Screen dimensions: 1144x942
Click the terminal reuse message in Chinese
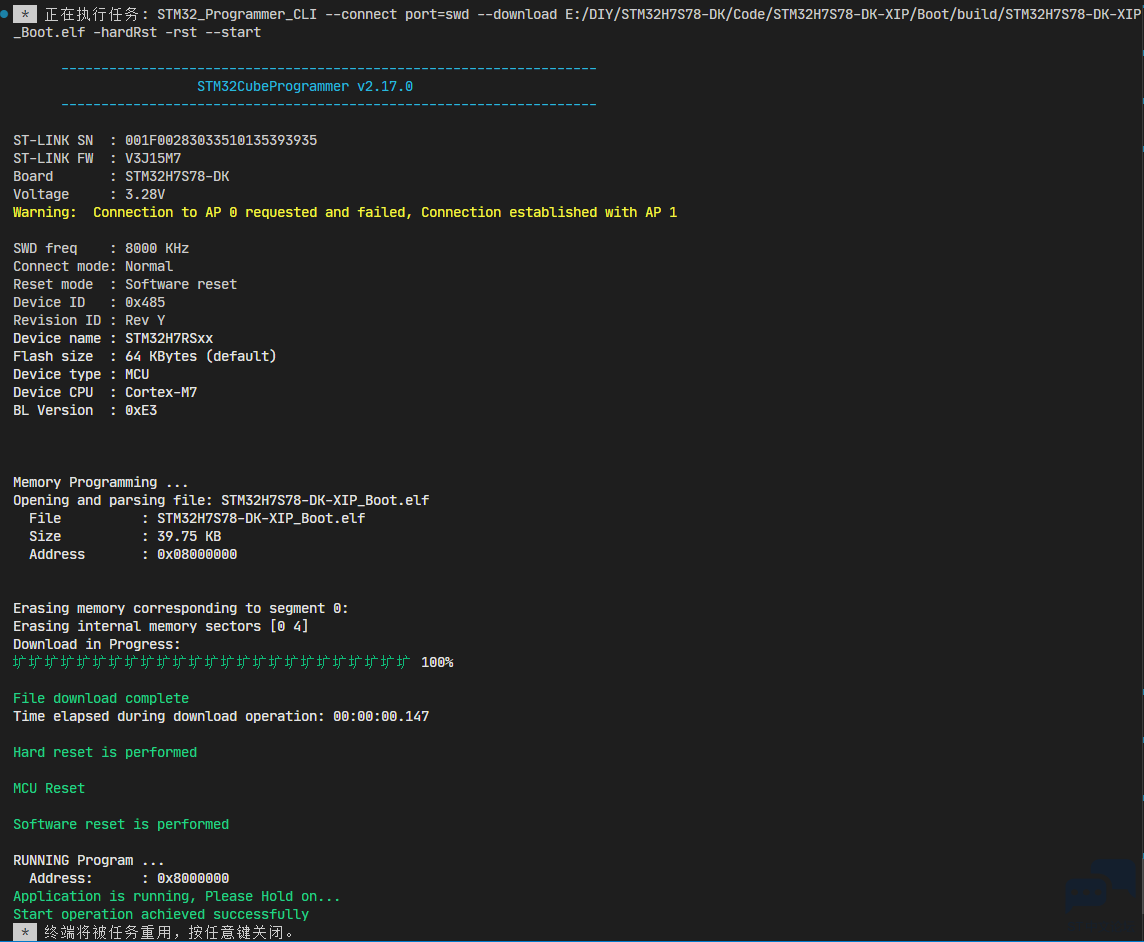tap(169, 933)
